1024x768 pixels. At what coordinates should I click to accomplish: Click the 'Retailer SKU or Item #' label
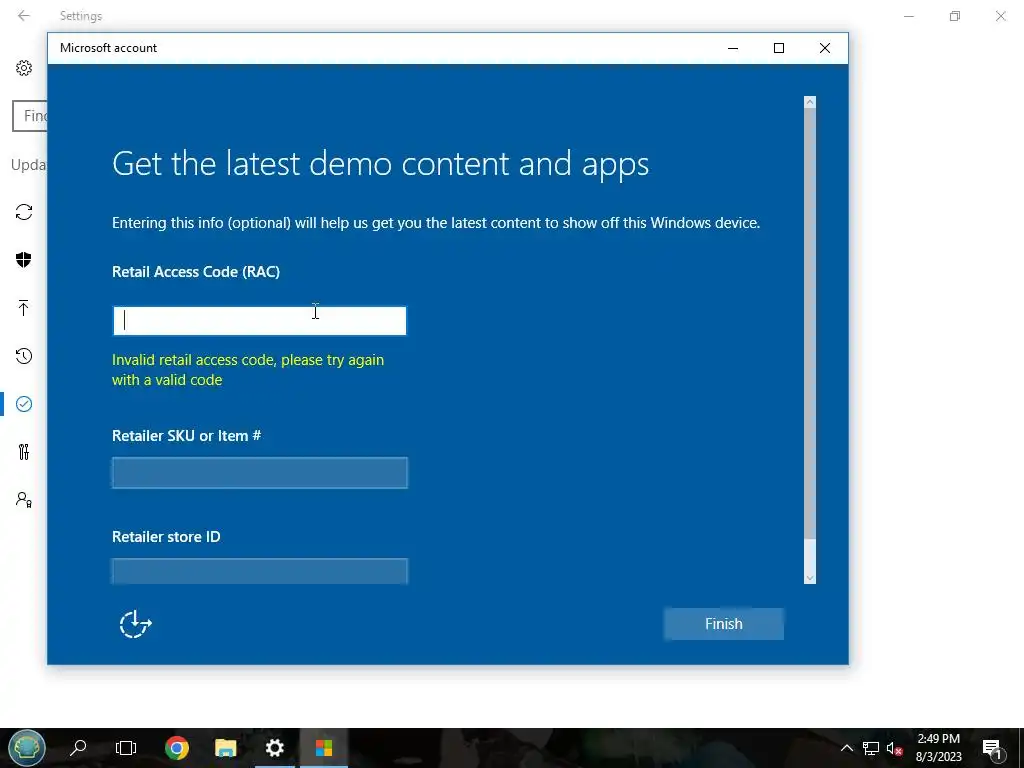tap(186, 436)
